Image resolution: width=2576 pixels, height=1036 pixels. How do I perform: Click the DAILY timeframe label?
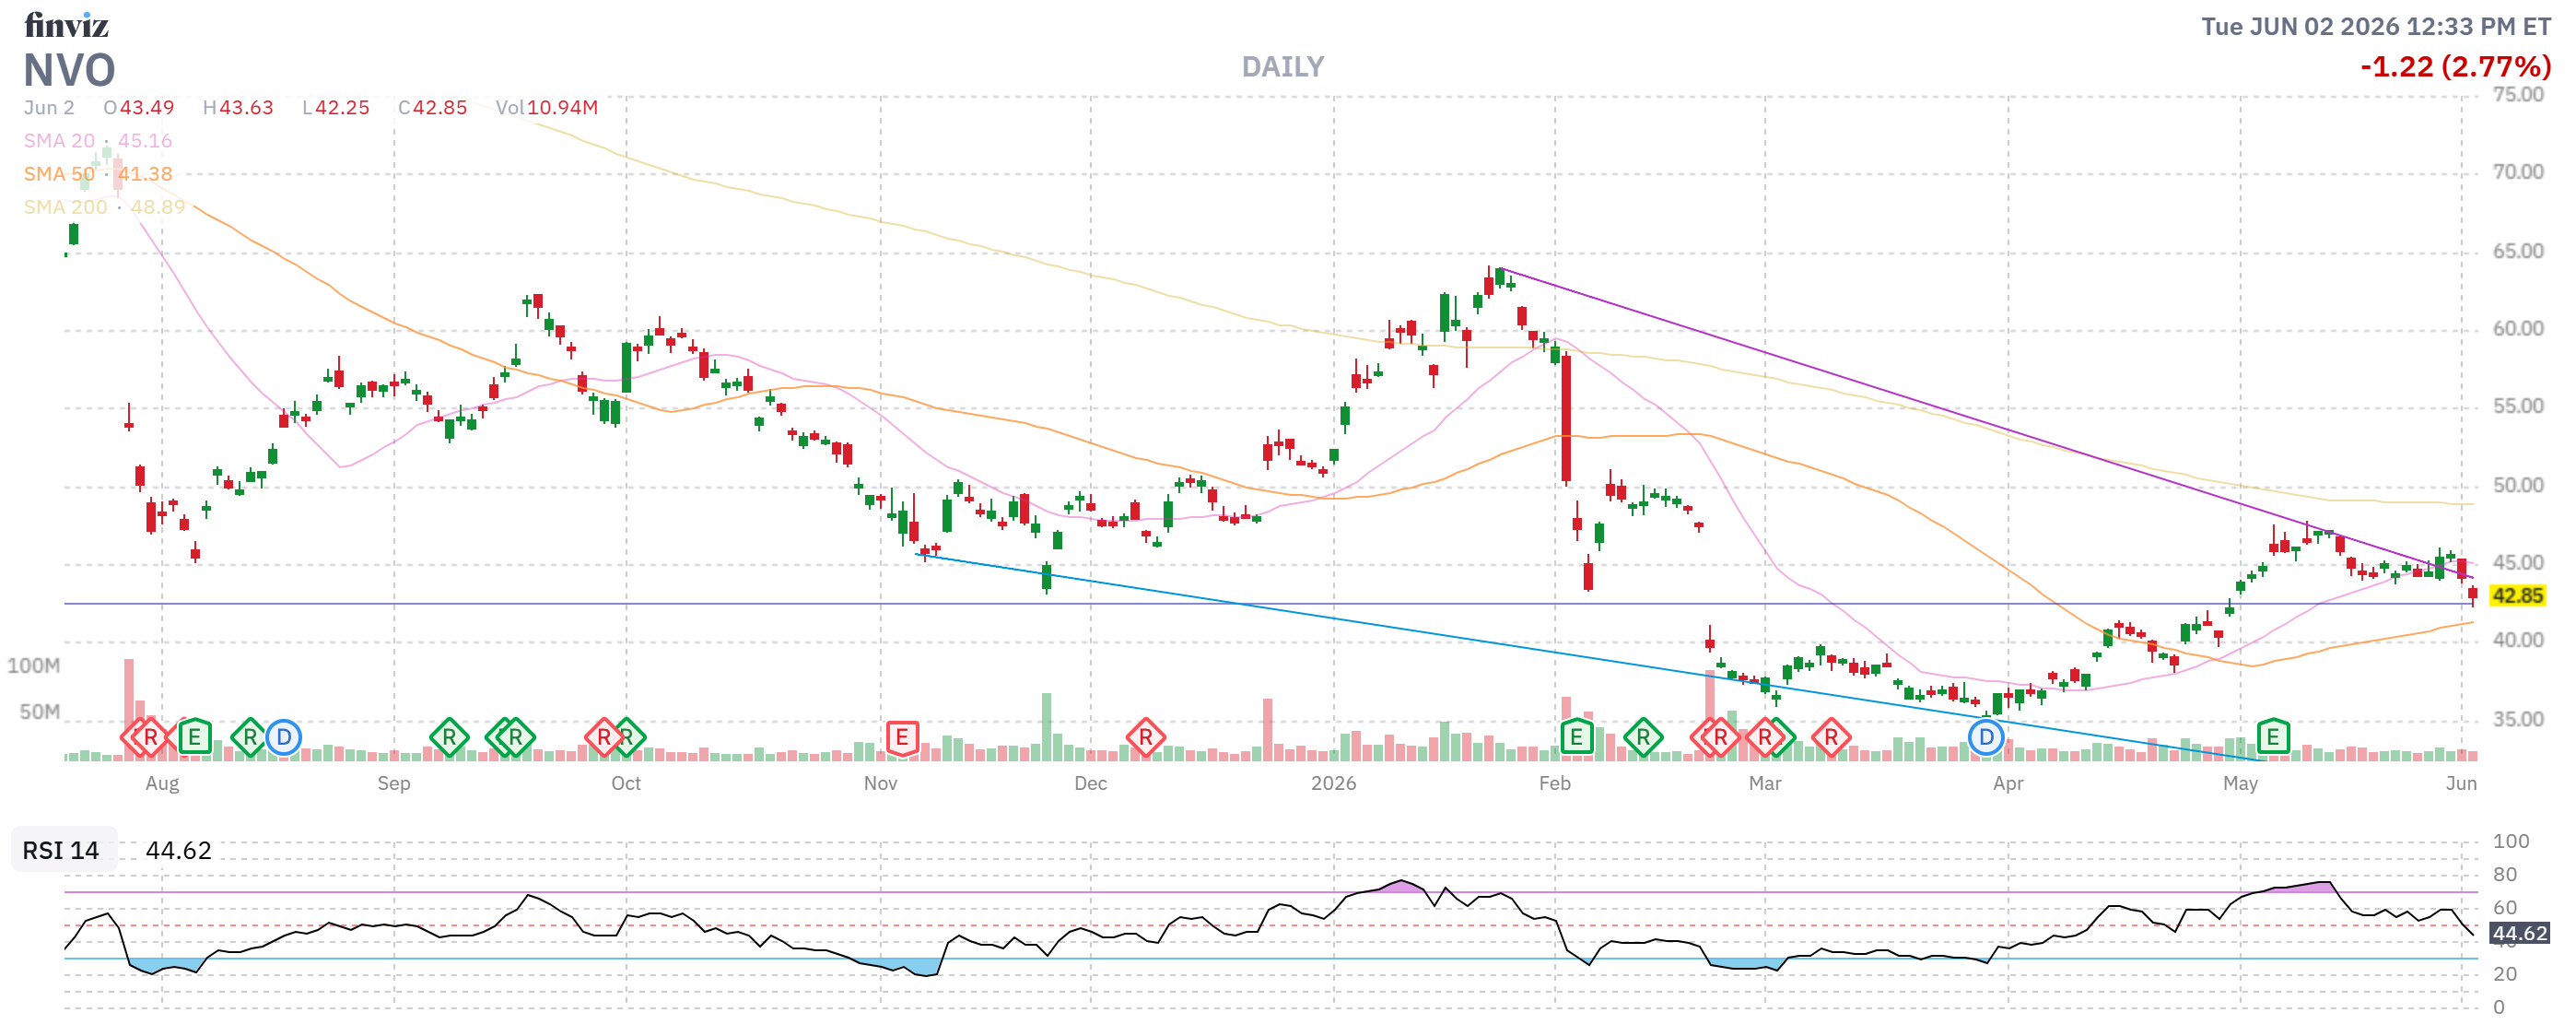pos(1283,67)
